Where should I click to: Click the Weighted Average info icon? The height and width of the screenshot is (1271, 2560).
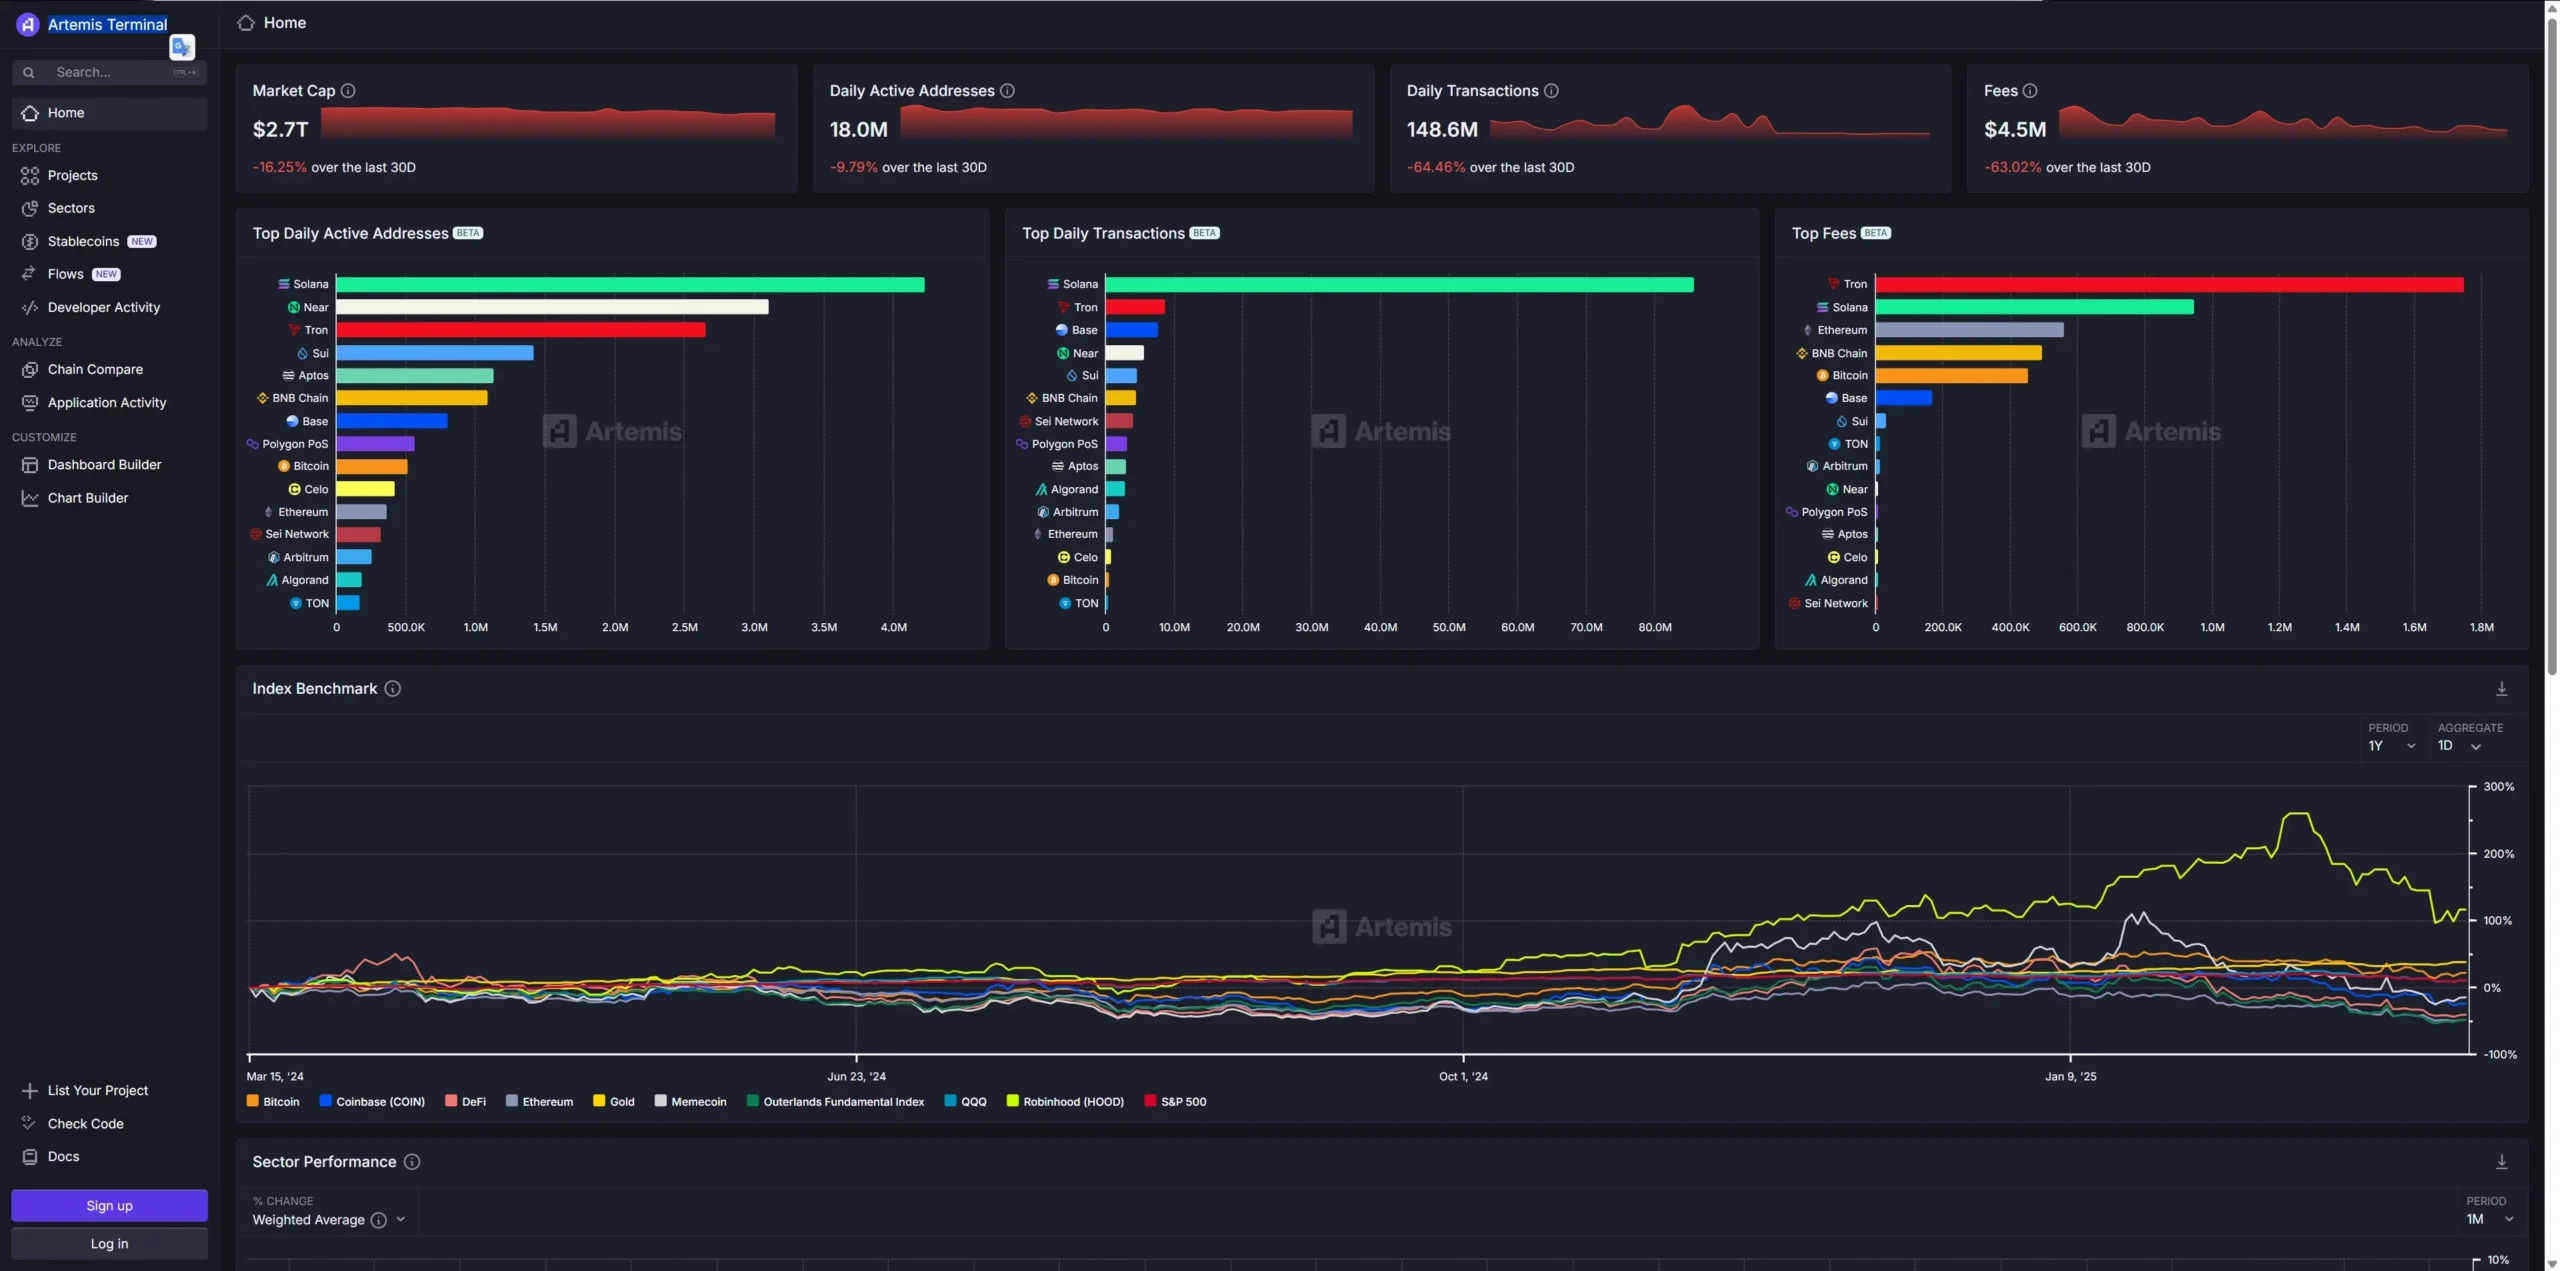click(x=379, y=1220)
